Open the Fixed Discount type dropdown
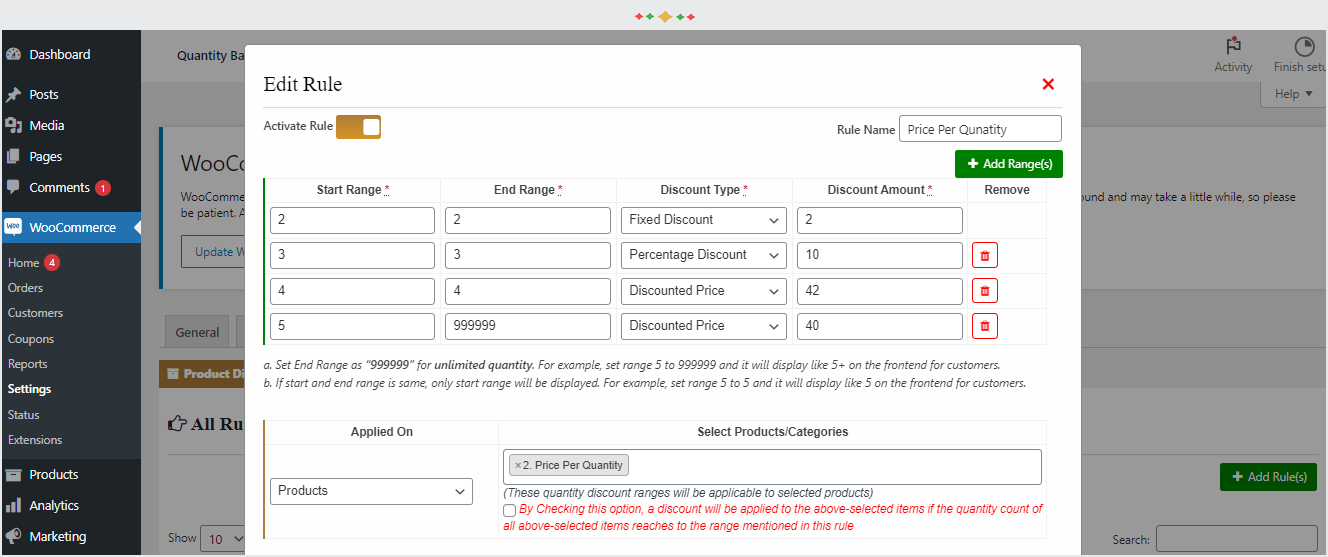Viewport: 1328px width, 557px height. click(x=704, y=220)
